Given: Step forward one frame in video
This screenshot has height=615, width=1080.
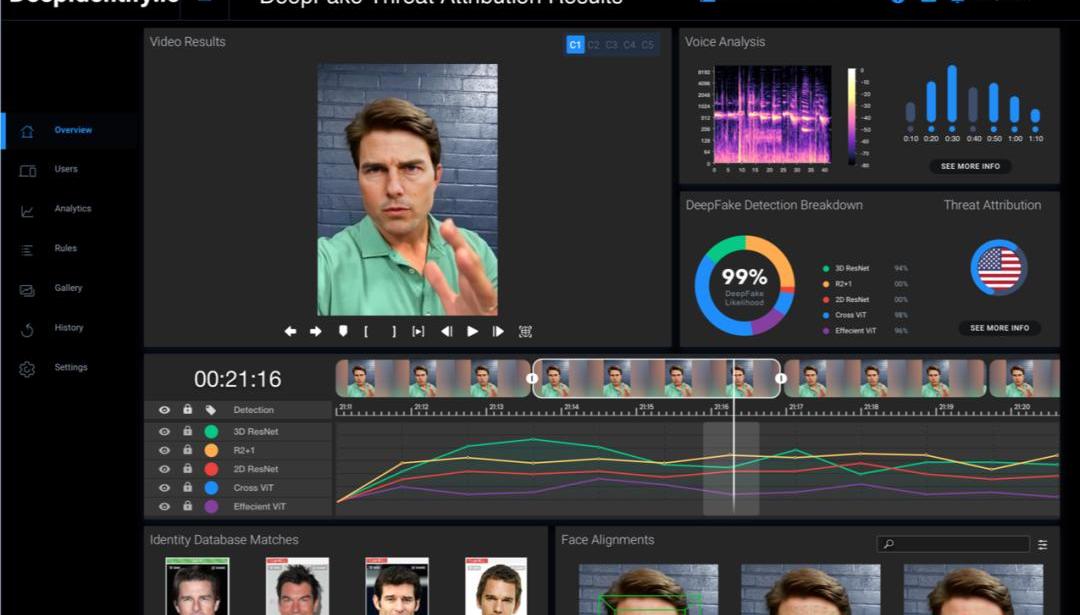Looking at the screenshot, I should (498, 332).
